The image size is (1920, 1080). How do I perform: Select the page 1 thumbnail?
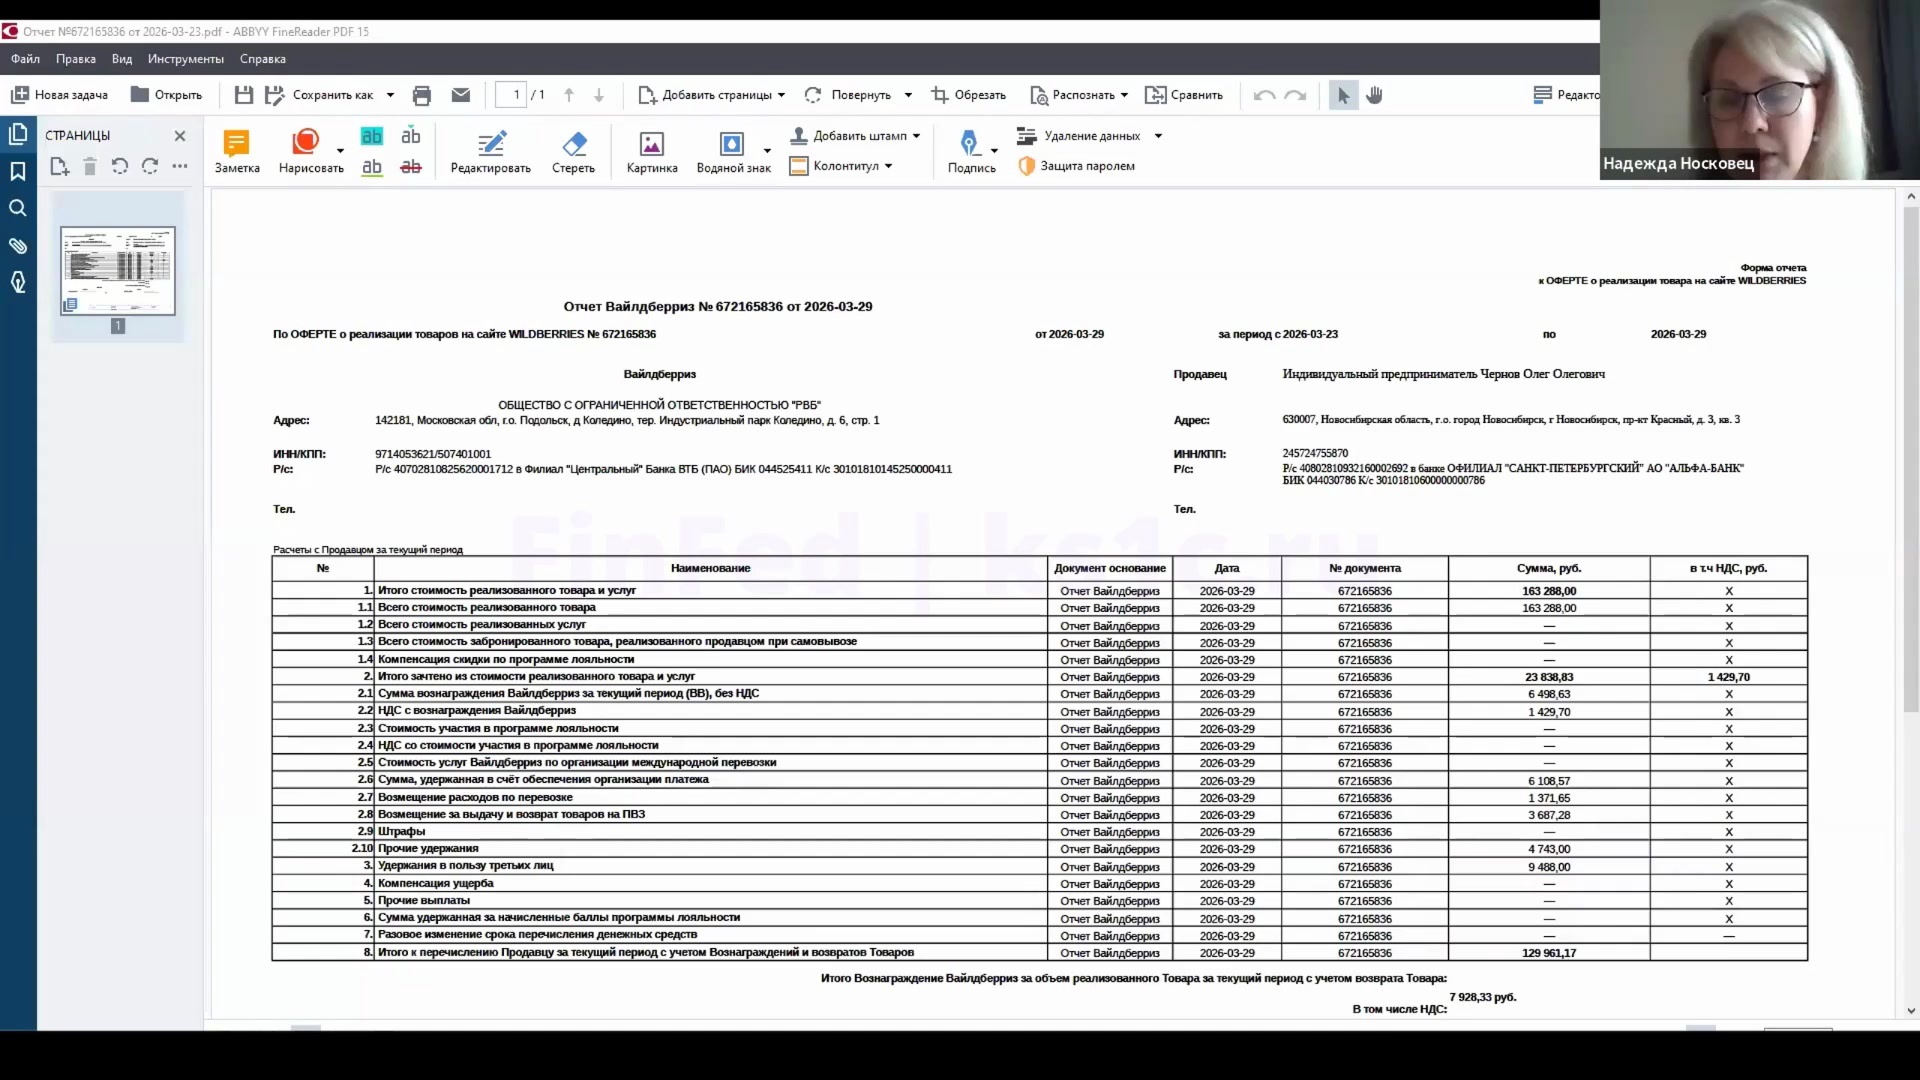pyautogui.click(x=118, y=271)
